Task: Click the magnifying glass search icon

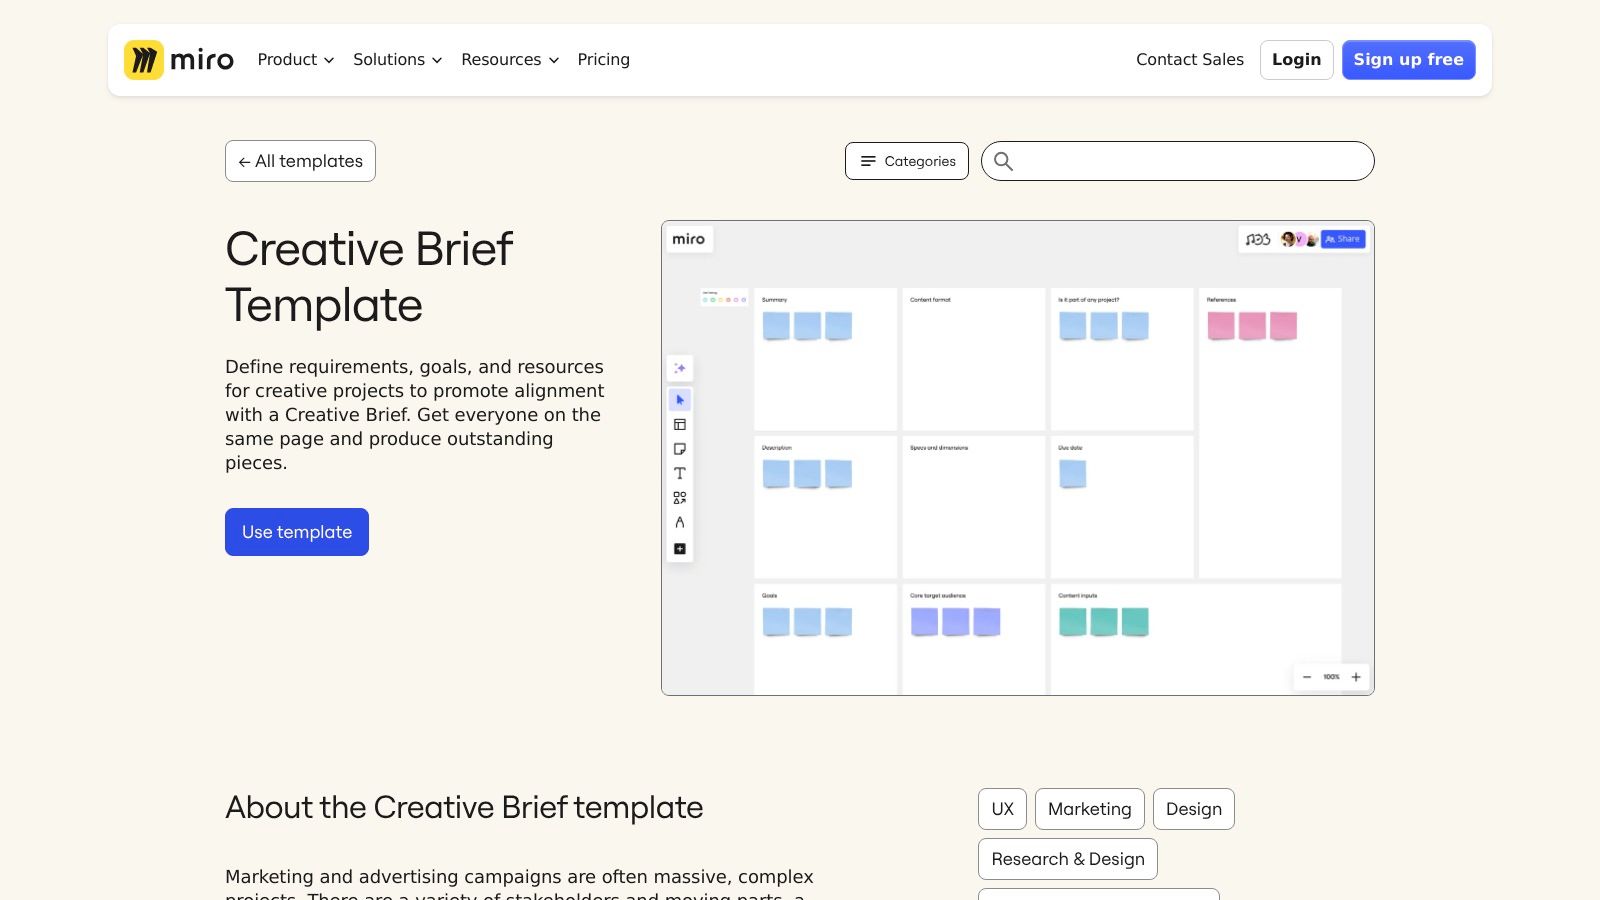Action: point(1003,161)
